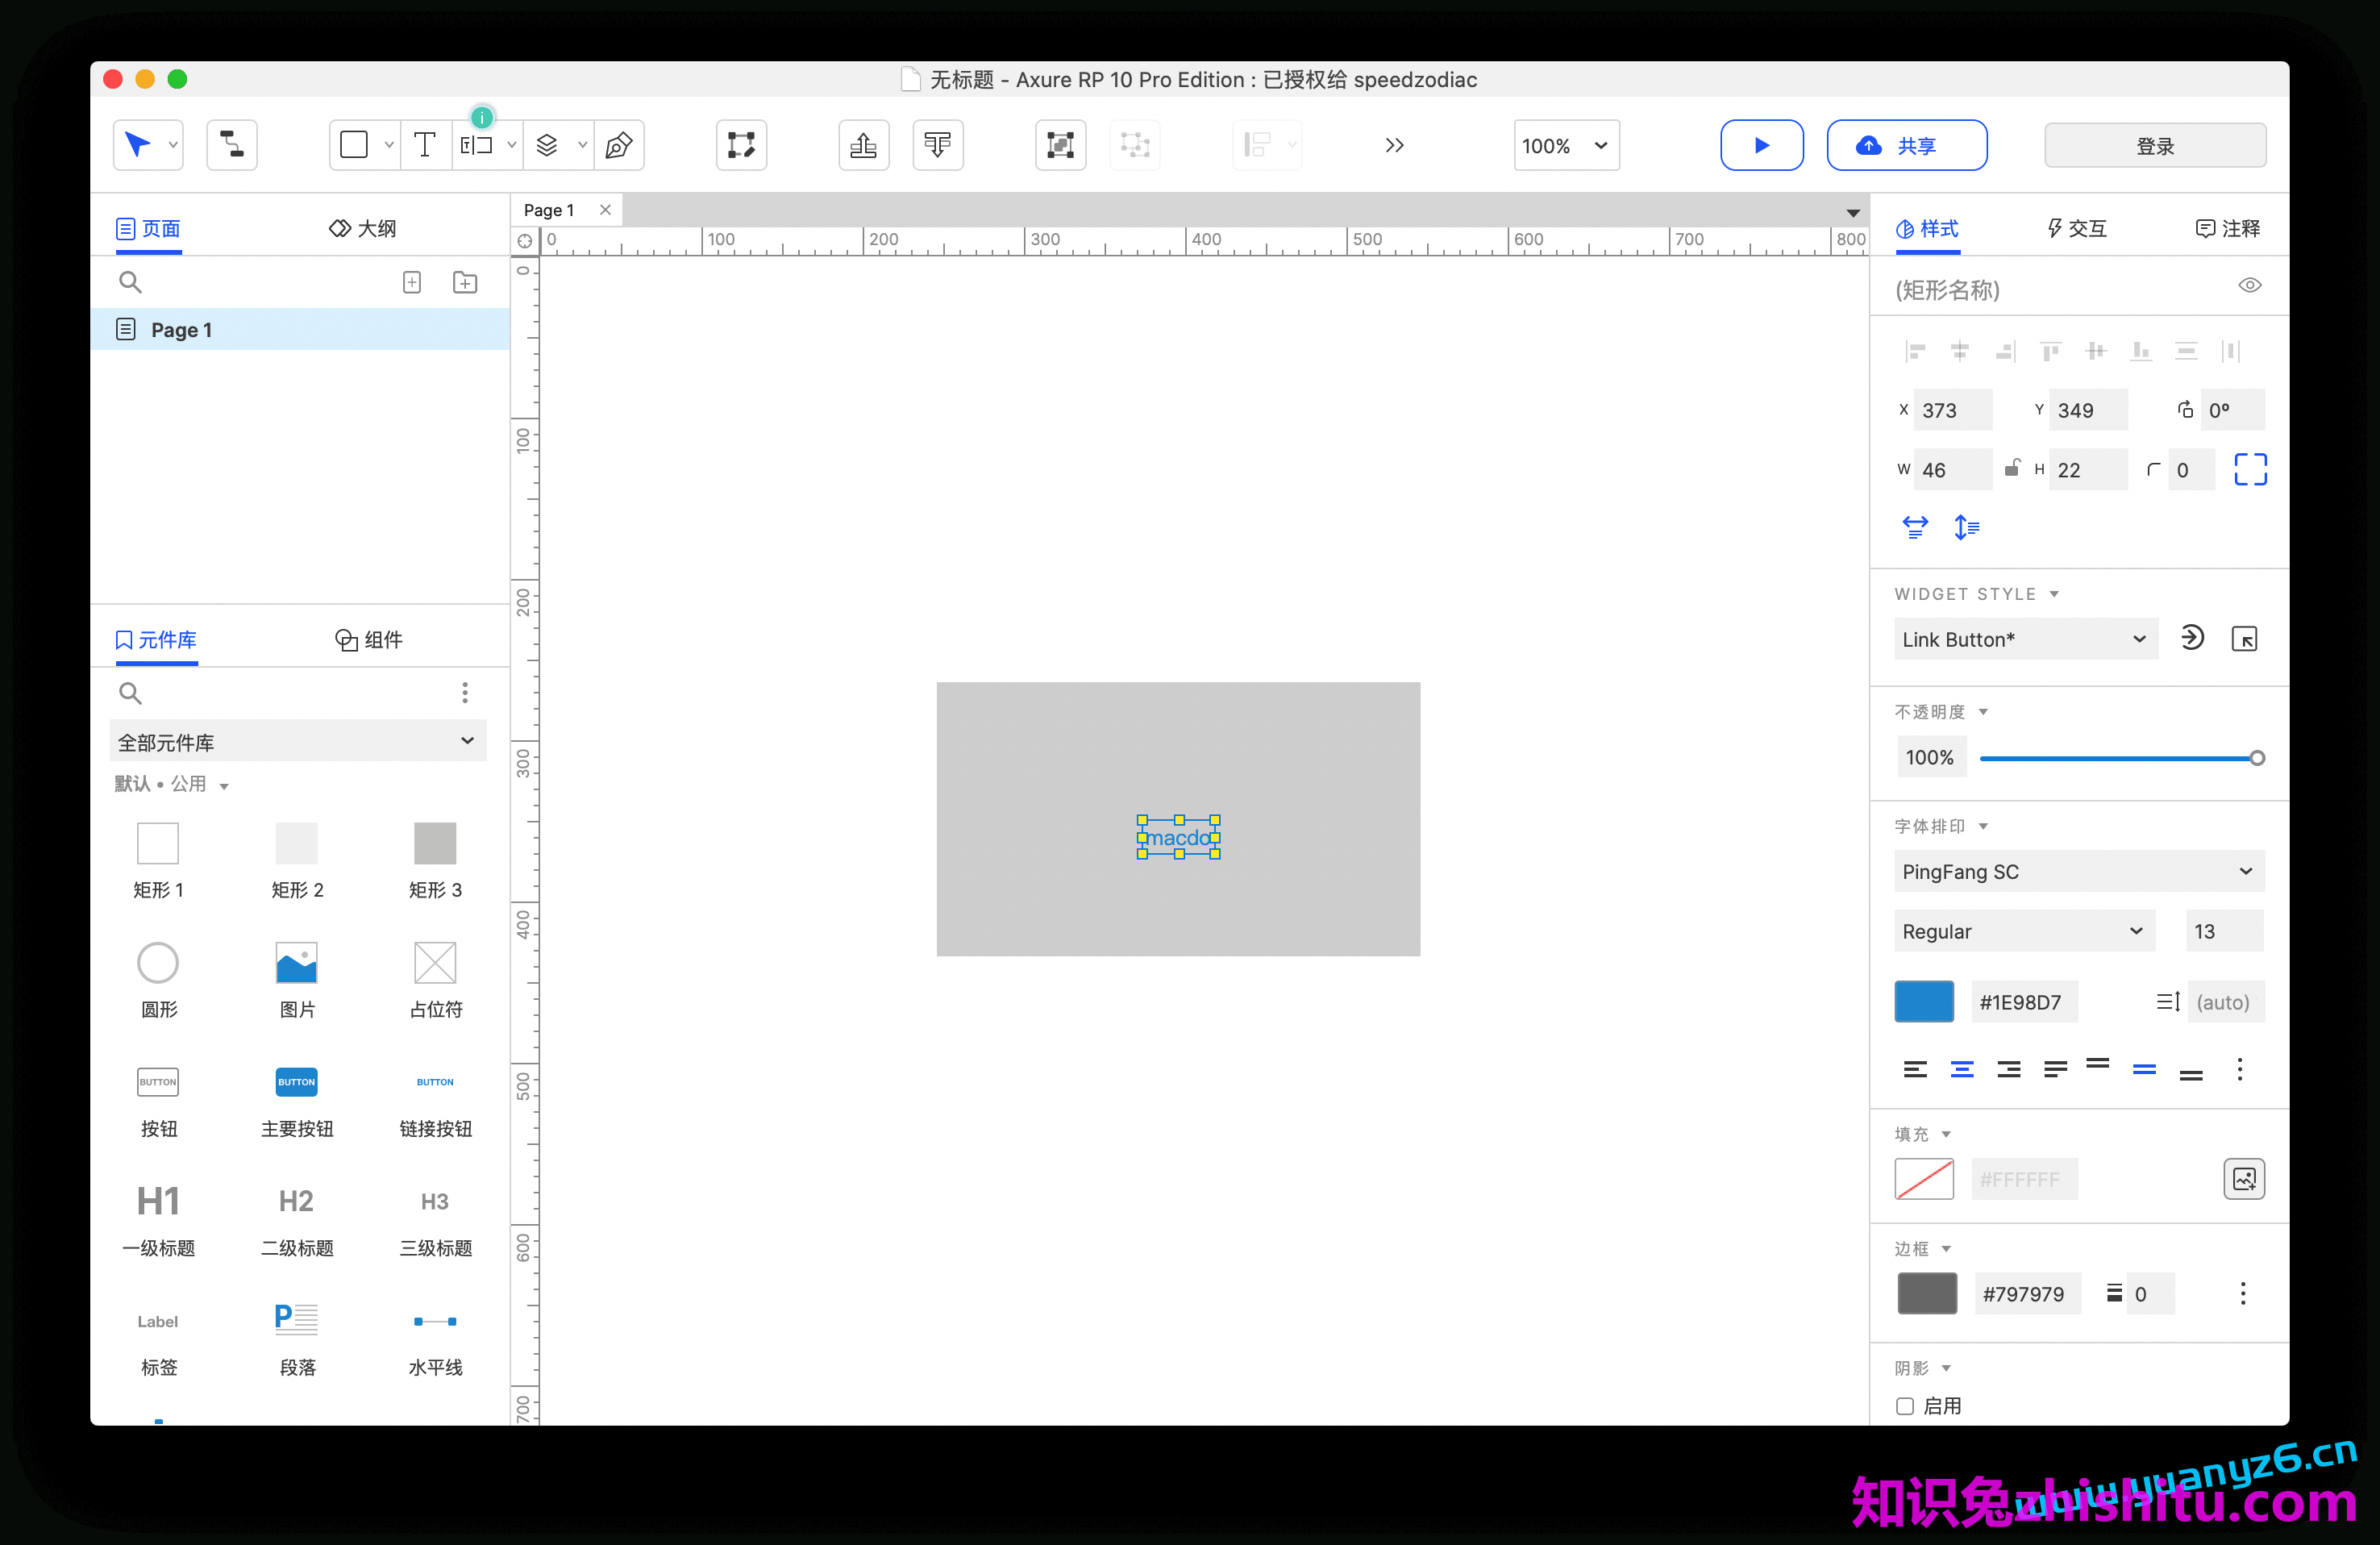Viewport: 2380px width, 1545px height.
Task: Click the border color swatch #797979
Action: coord(1927,1294)
